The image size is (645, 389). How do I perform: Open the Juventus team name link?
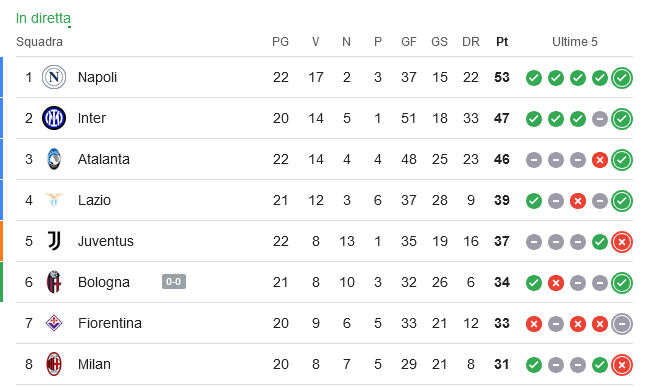tap(106, 241)
